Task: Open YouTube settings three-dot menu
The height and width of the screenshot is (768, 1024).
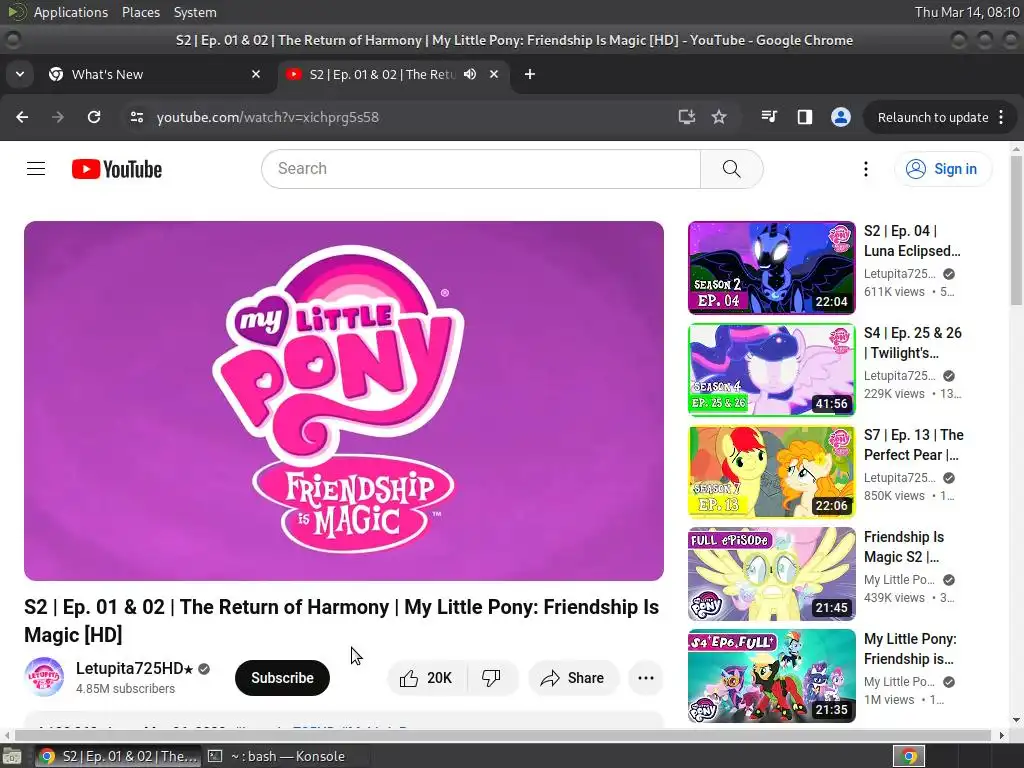Action: click(865, 169)
